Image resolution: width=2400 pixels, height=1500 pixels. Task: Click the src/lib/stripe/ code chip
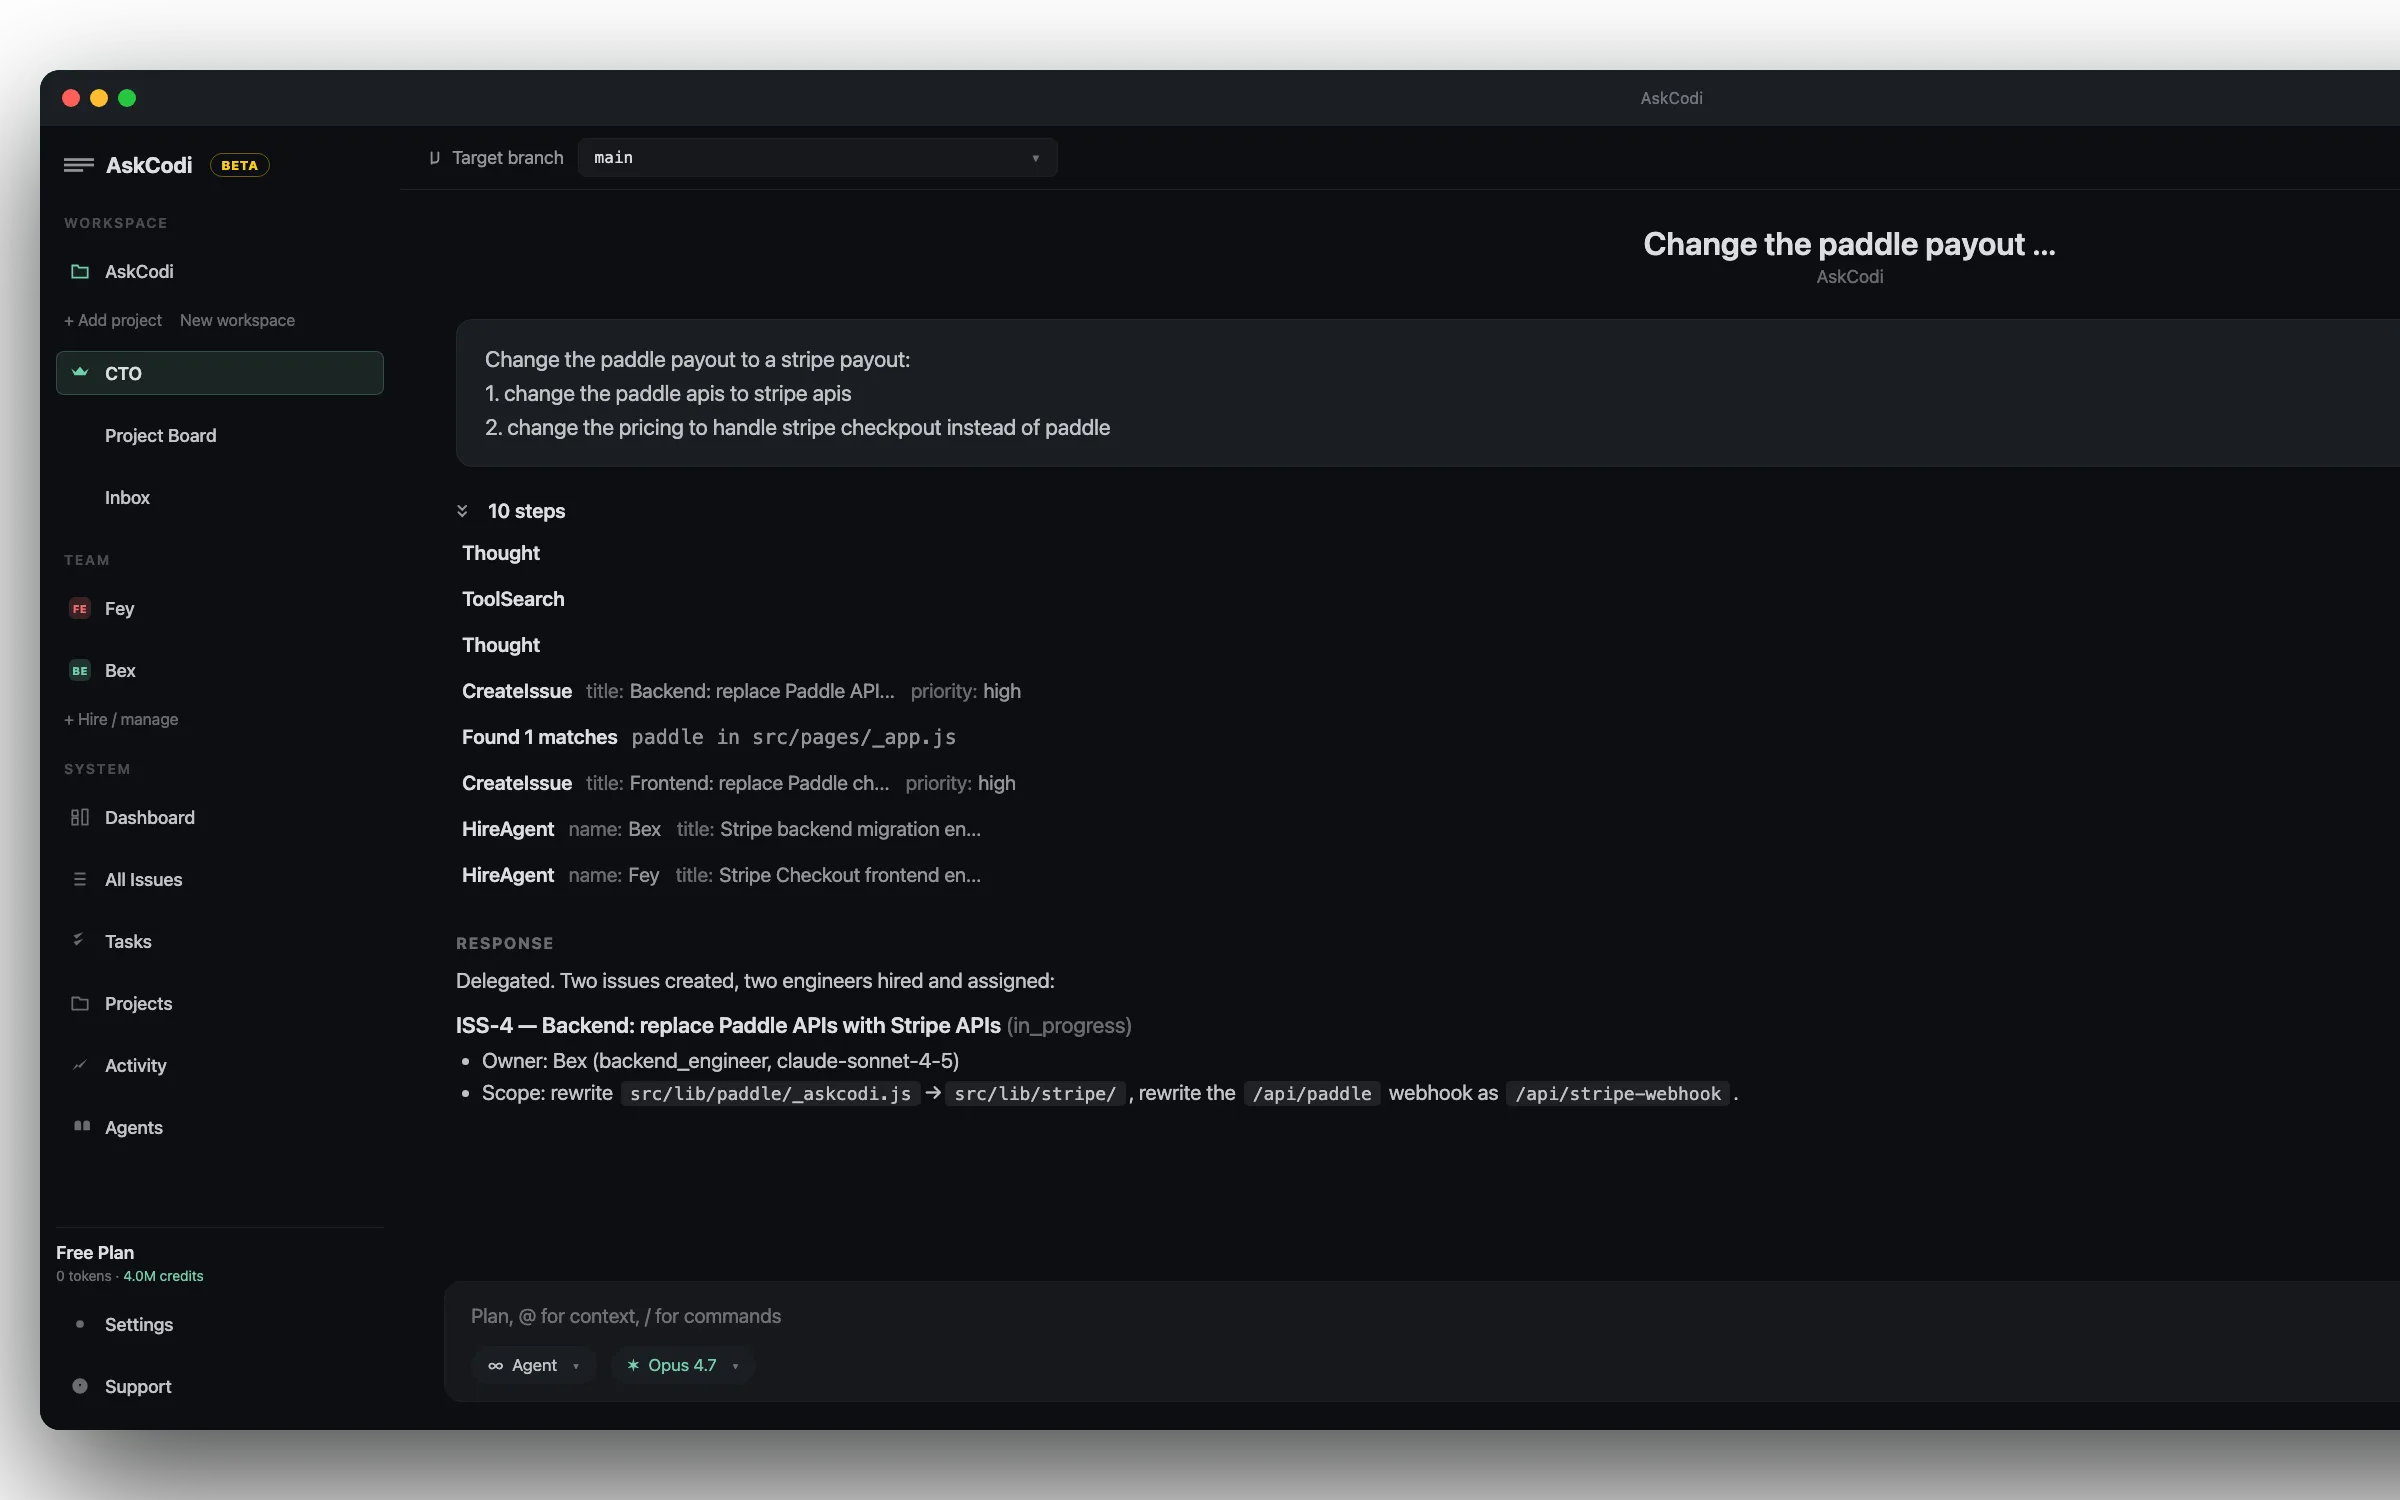coord(1035,1094)
